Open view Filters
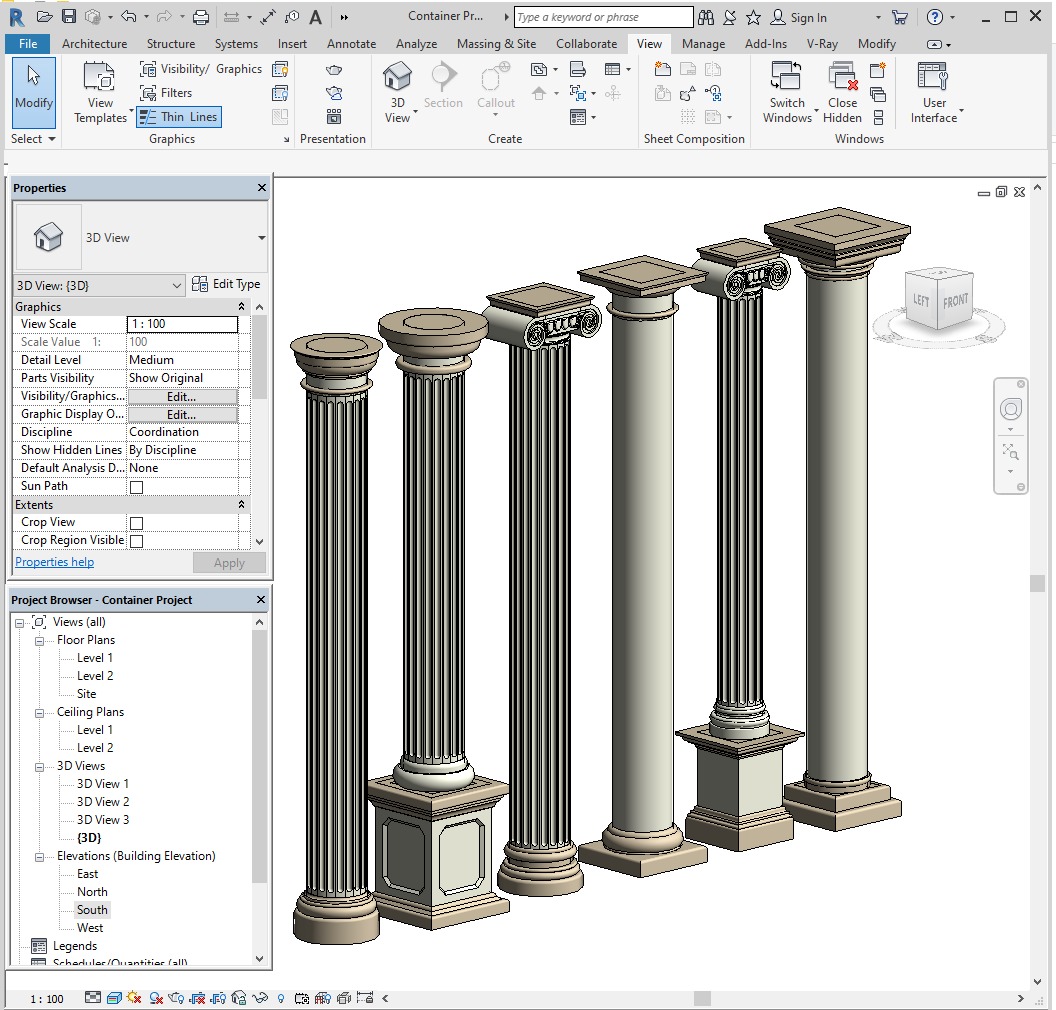The image size is (1056, 1010). click(x=166, y=93)
